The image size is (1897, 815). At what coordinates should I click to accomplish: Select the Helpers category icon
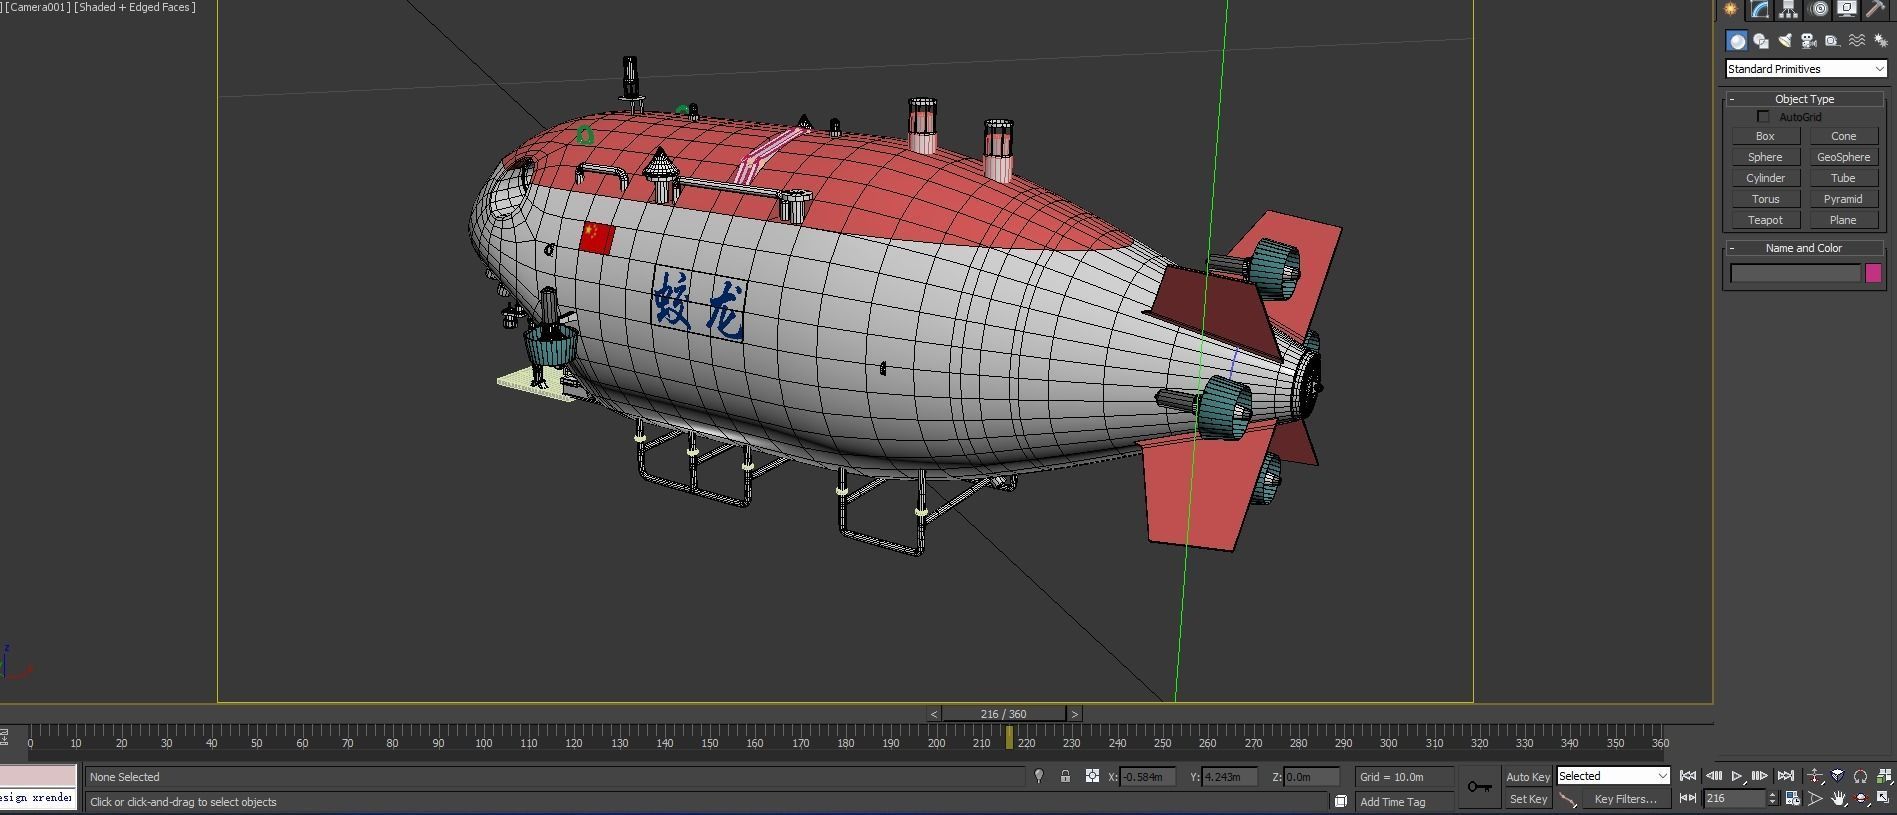coord(1832,41)
